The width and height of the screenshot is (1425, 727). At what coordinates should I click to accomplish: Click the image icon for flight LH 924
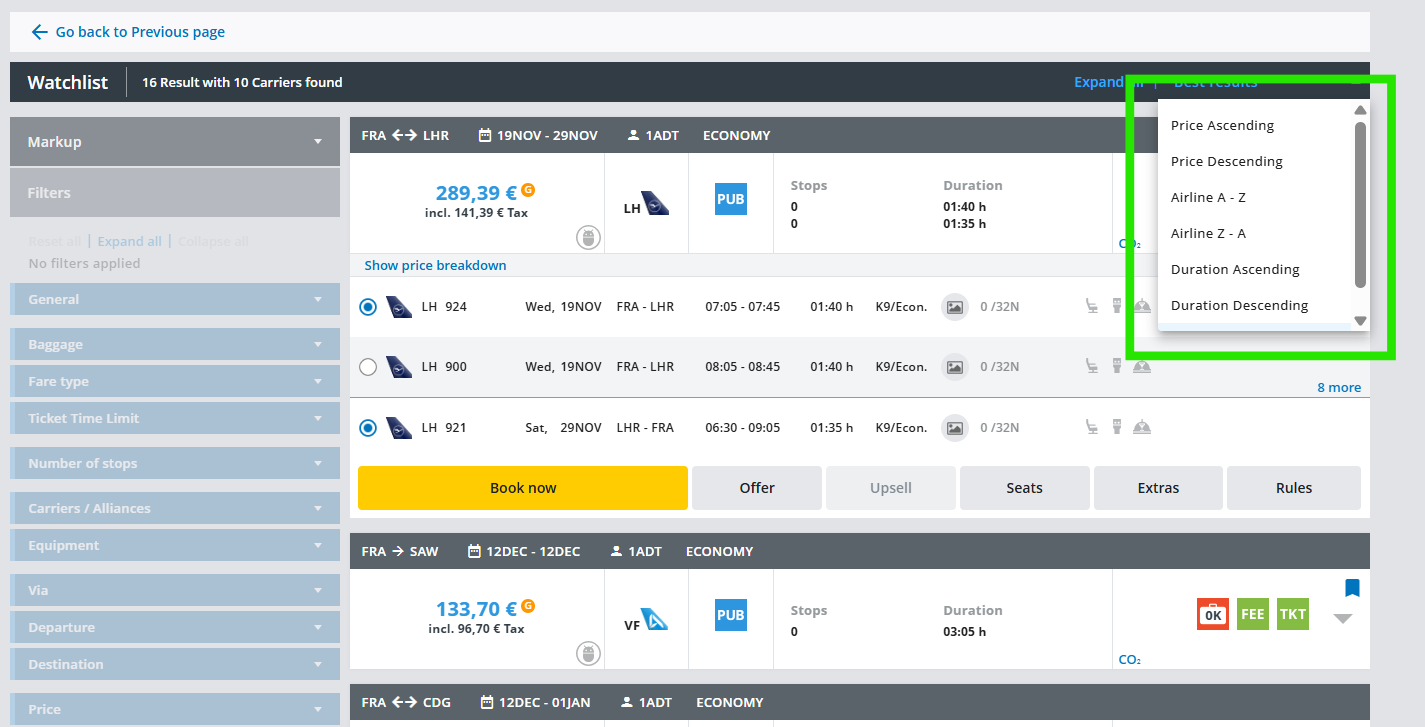[955, 307]
